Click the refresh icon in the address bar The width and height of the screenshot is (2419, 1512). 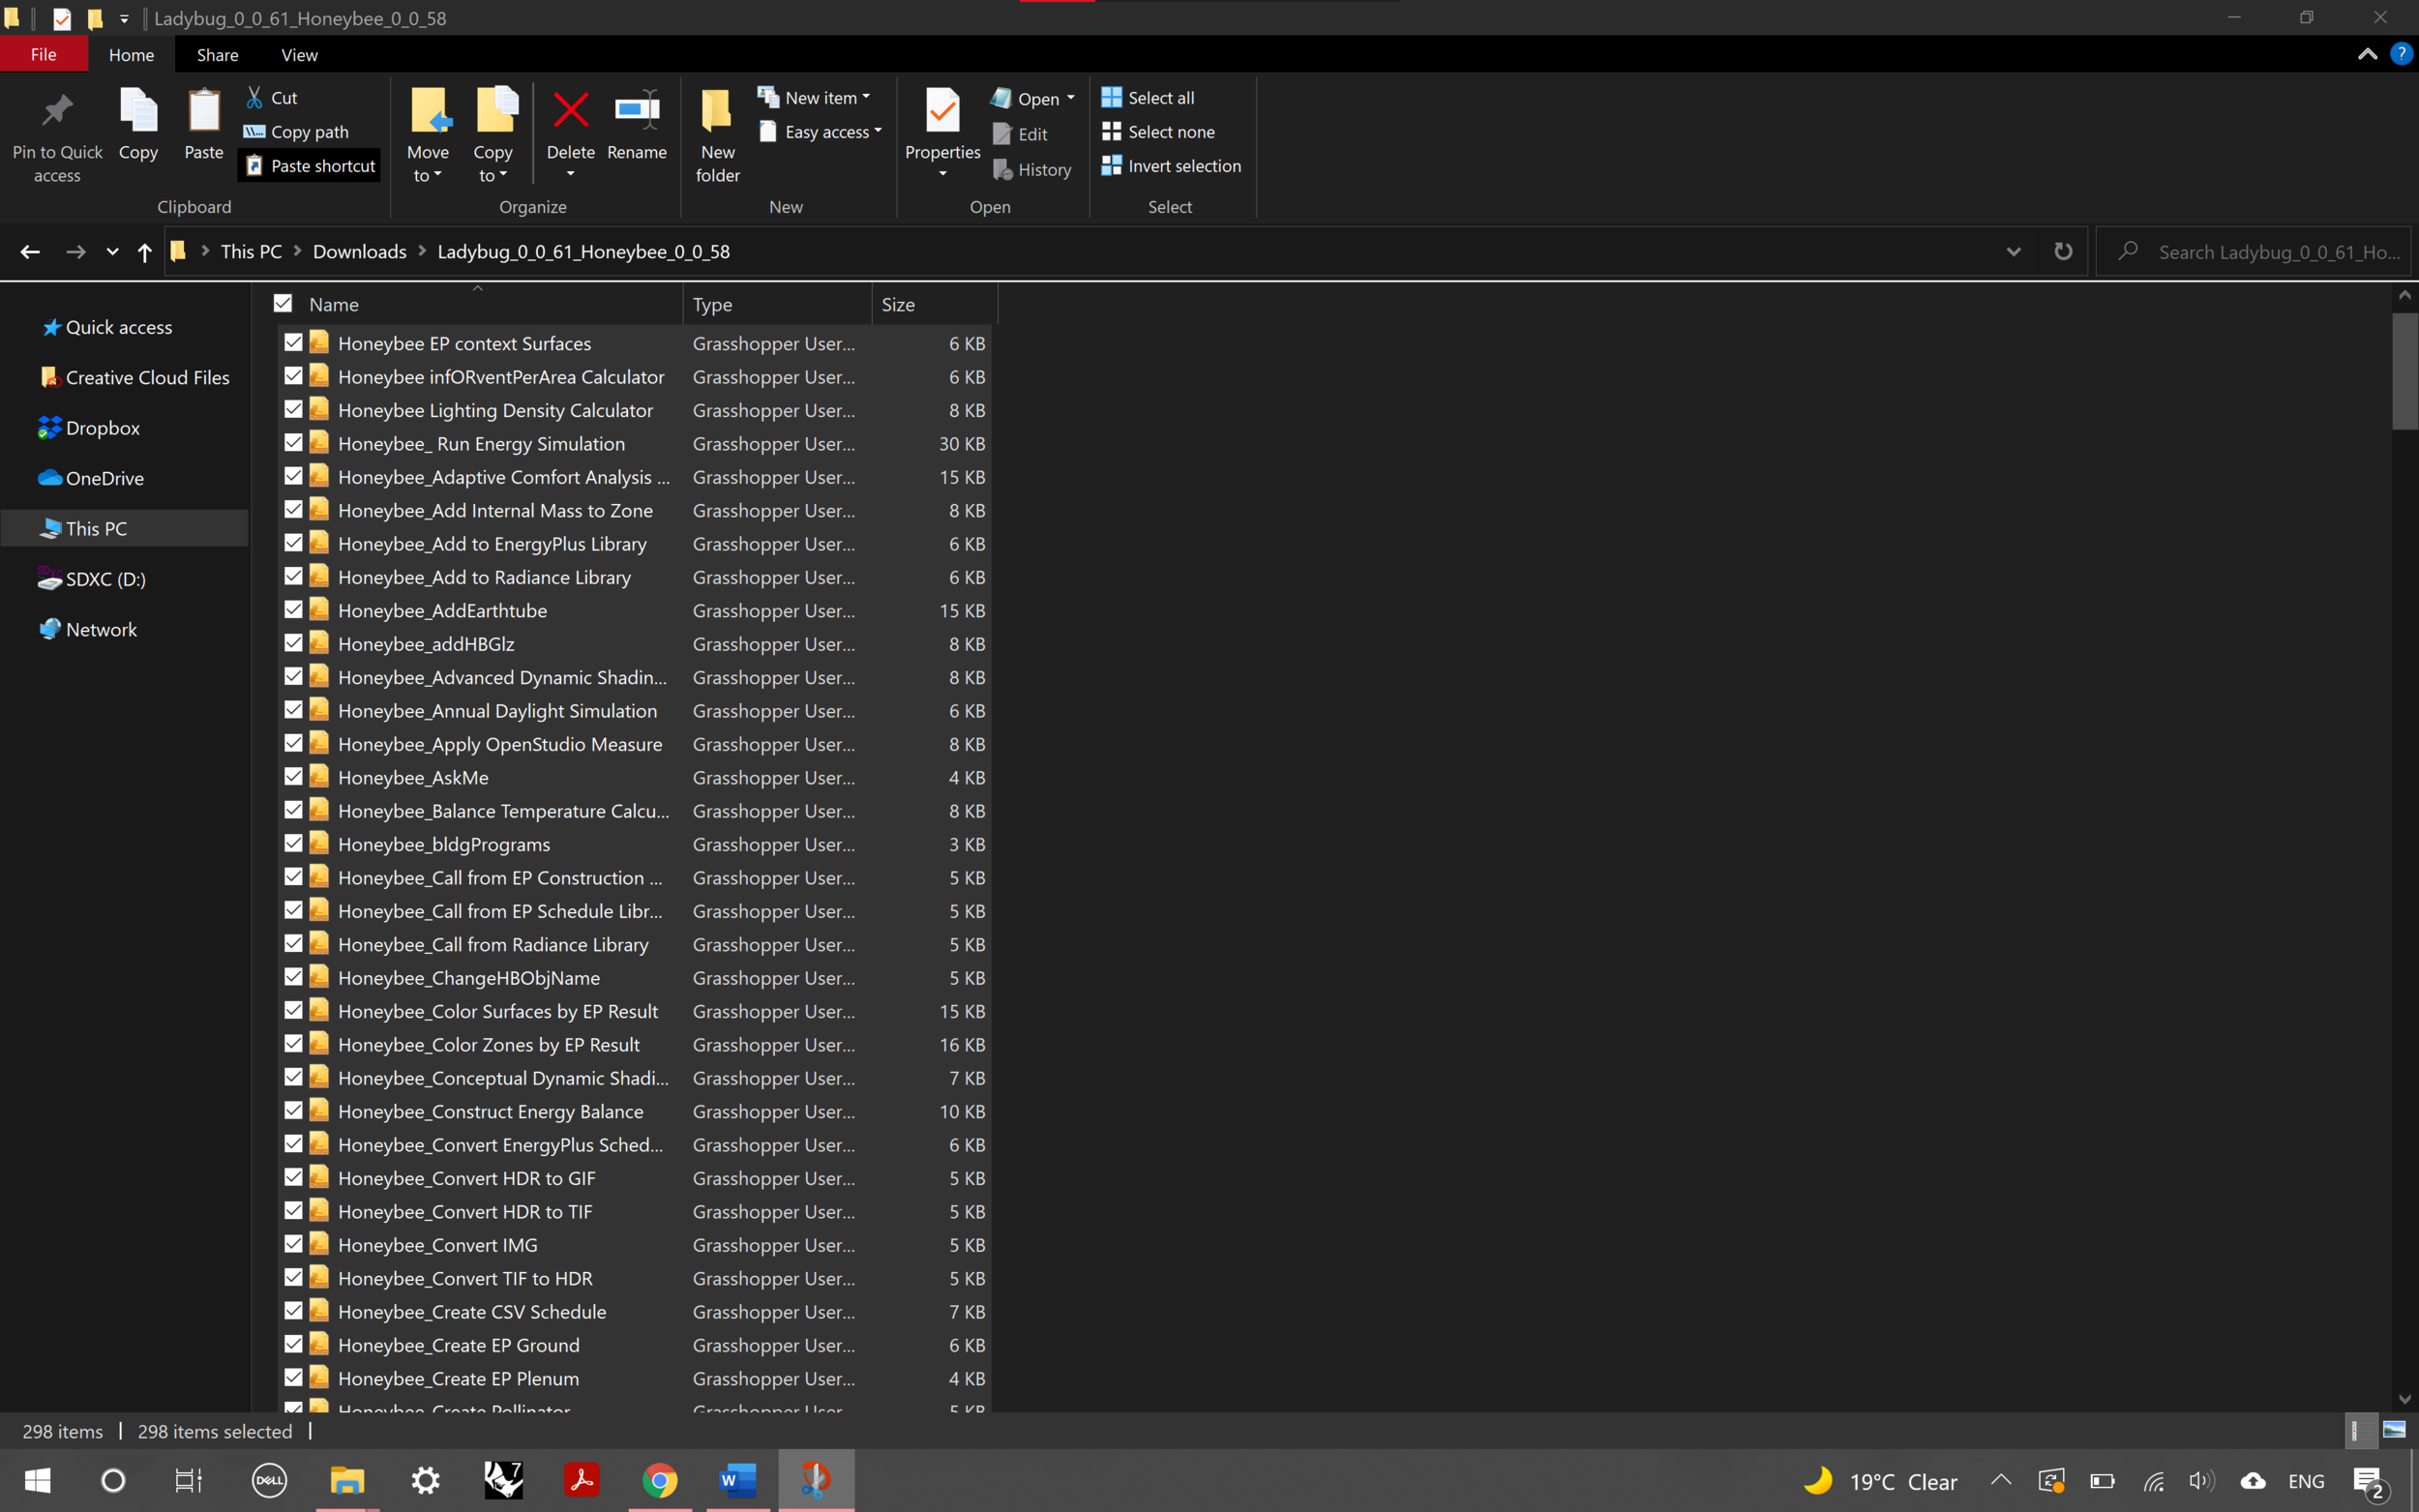(x=2062, y=251)
